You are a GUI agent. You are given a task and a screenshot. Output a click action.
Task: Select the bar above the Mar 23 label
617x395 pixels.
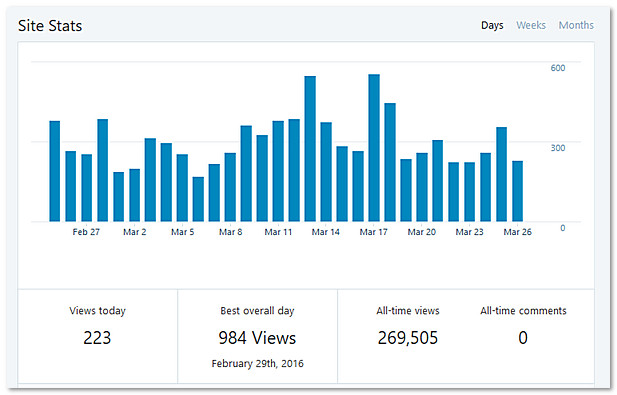[x=469, y=192]
